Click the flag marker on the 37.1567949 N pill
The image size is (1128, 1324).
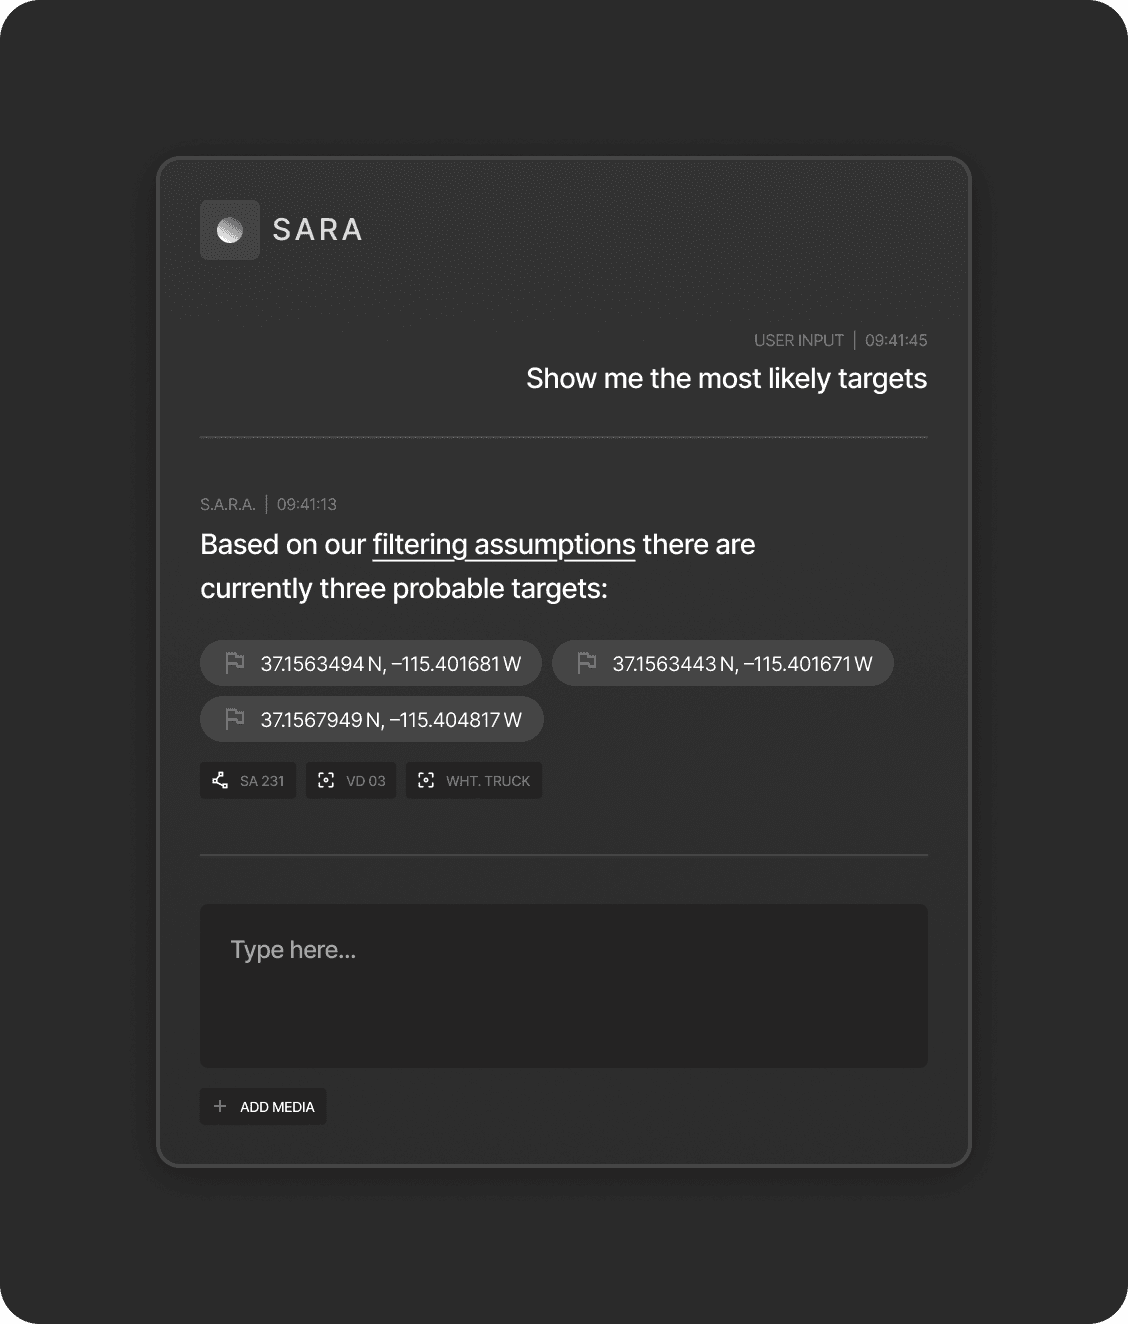pyautogui.click(x=234, y=718)
